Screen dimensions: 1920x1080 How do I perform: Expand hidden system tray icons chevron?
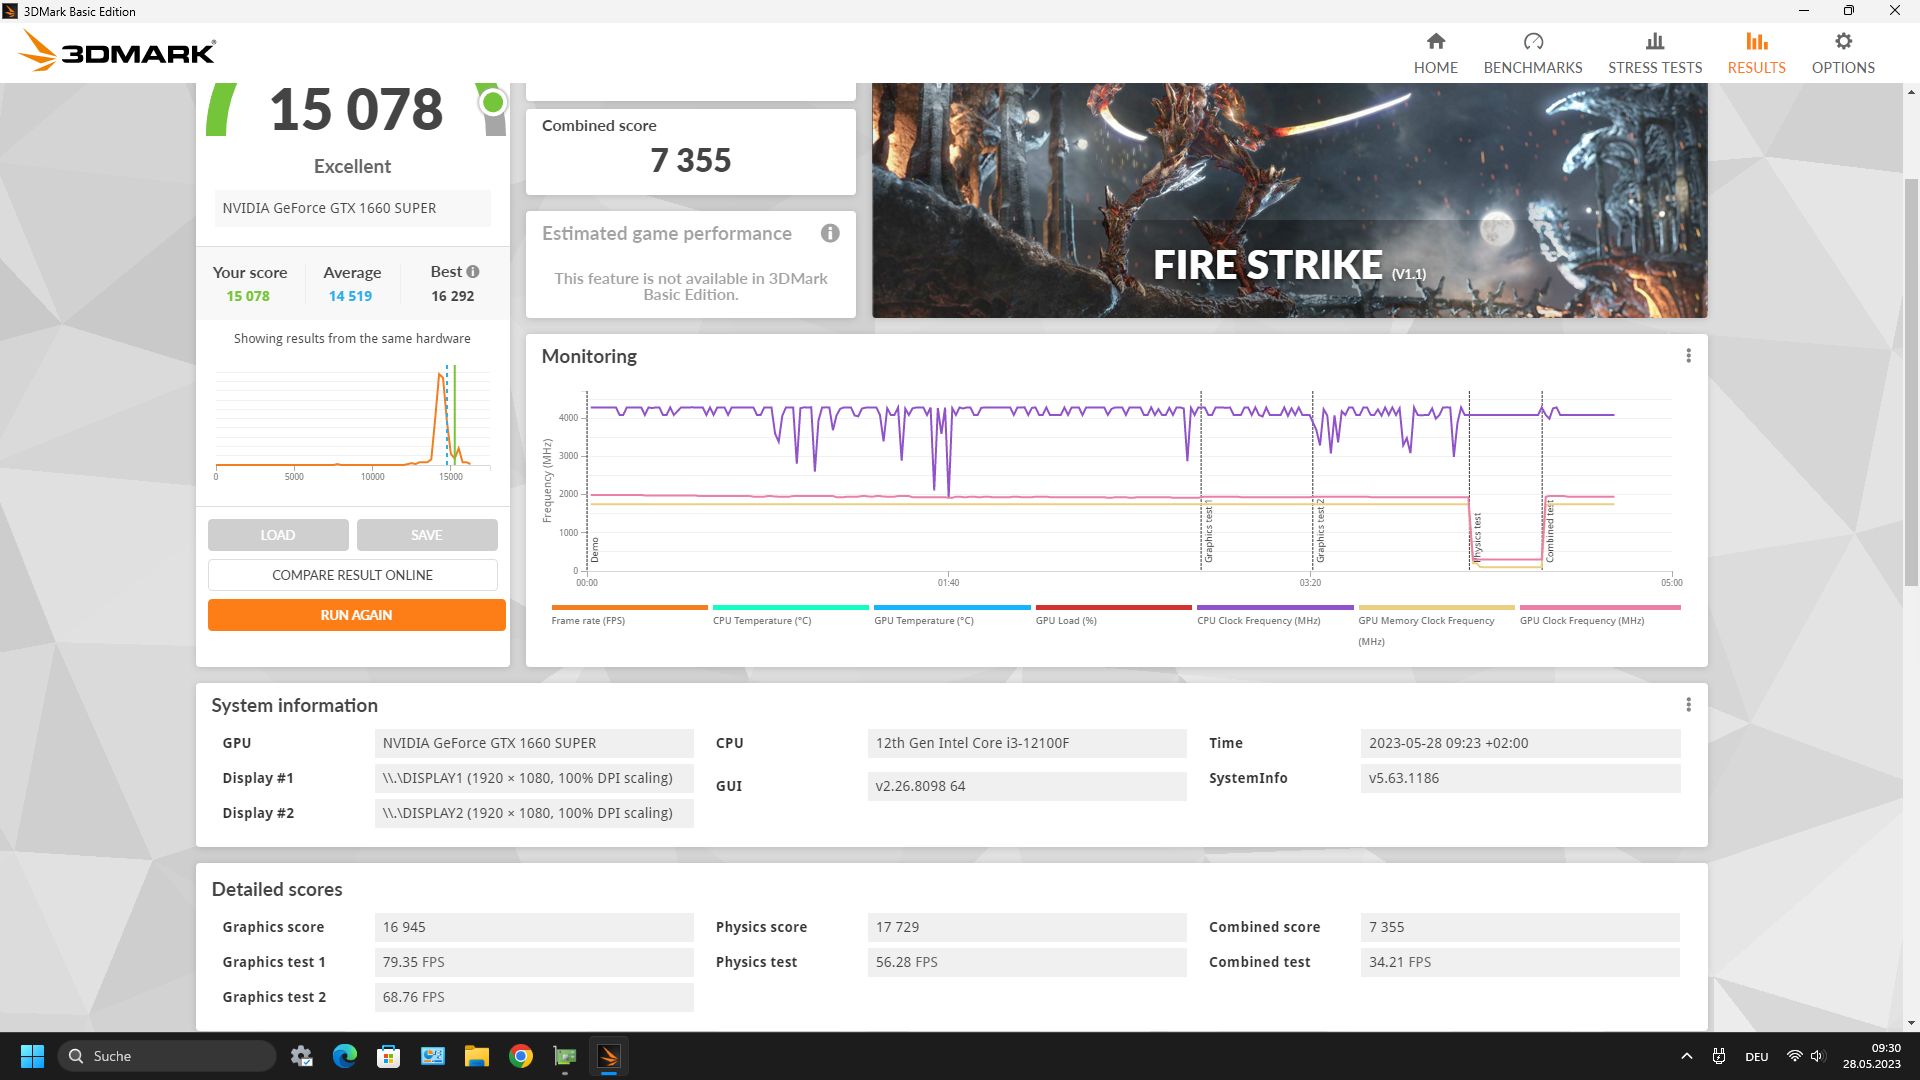[x=1686, y=1056]
